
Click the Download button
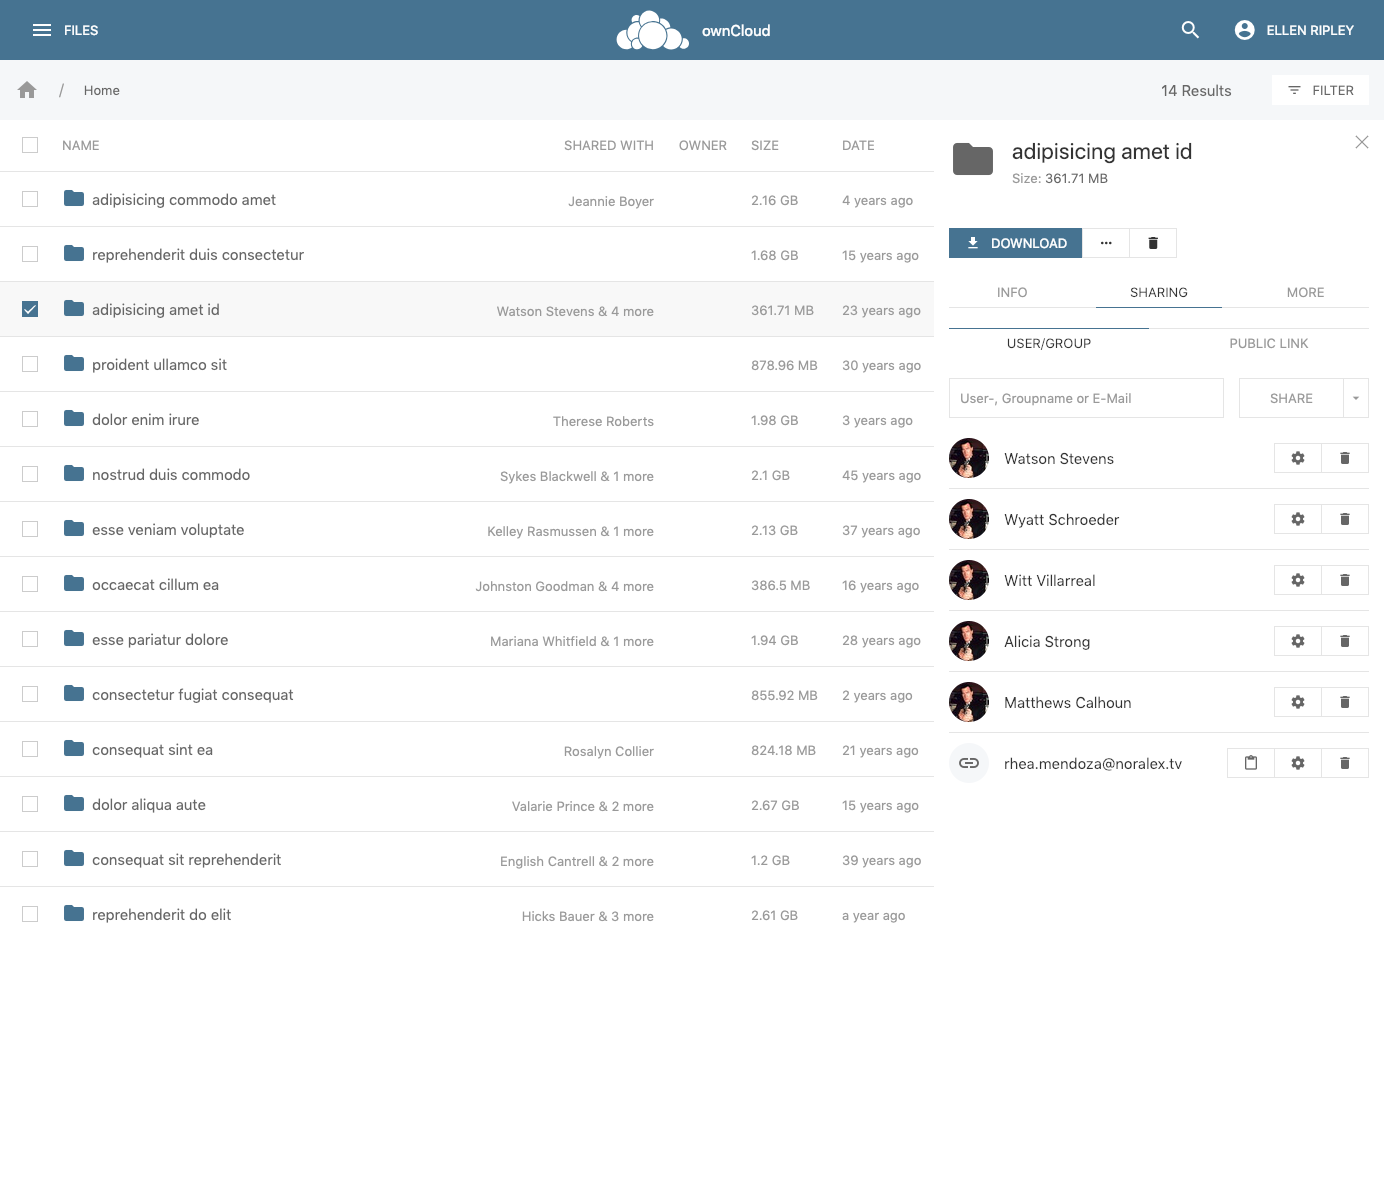[1016, 243]
